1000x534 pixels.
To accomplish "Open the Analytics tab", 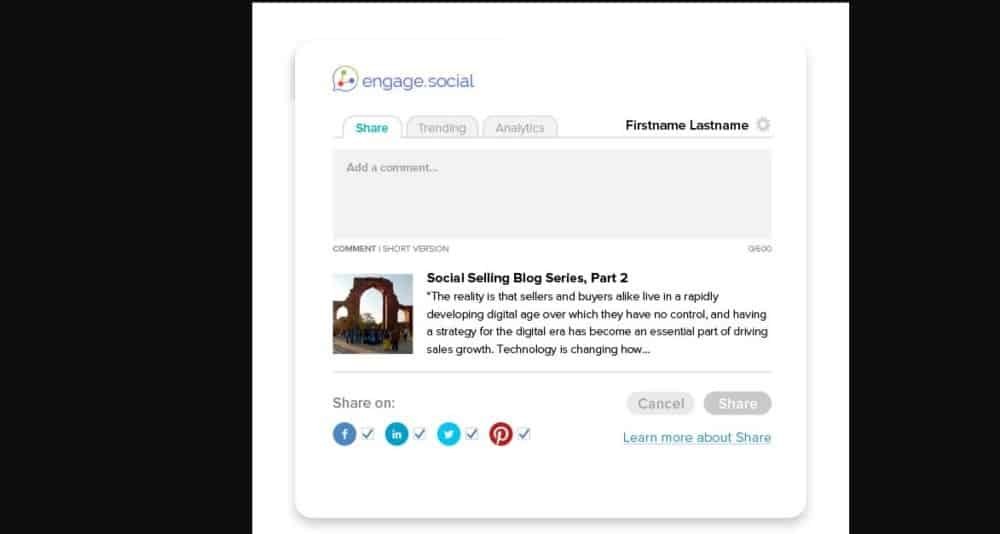I will [519, 128].
